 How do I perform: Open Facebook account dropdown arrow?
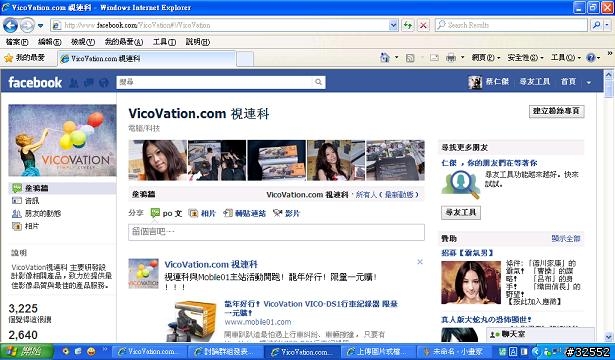[589, 82]
